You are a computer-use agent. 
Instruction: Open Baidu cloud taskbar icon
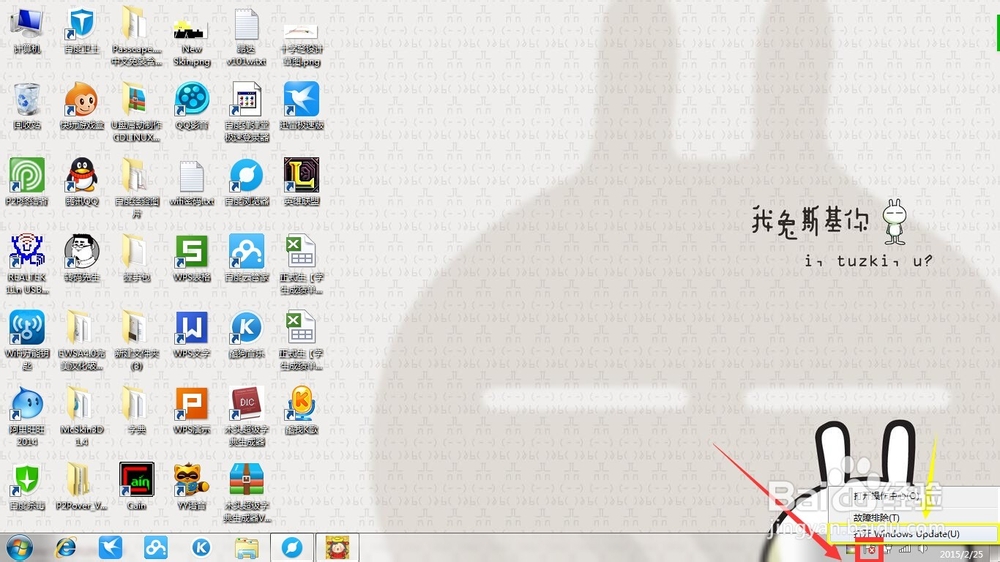(x=156, y=547)
